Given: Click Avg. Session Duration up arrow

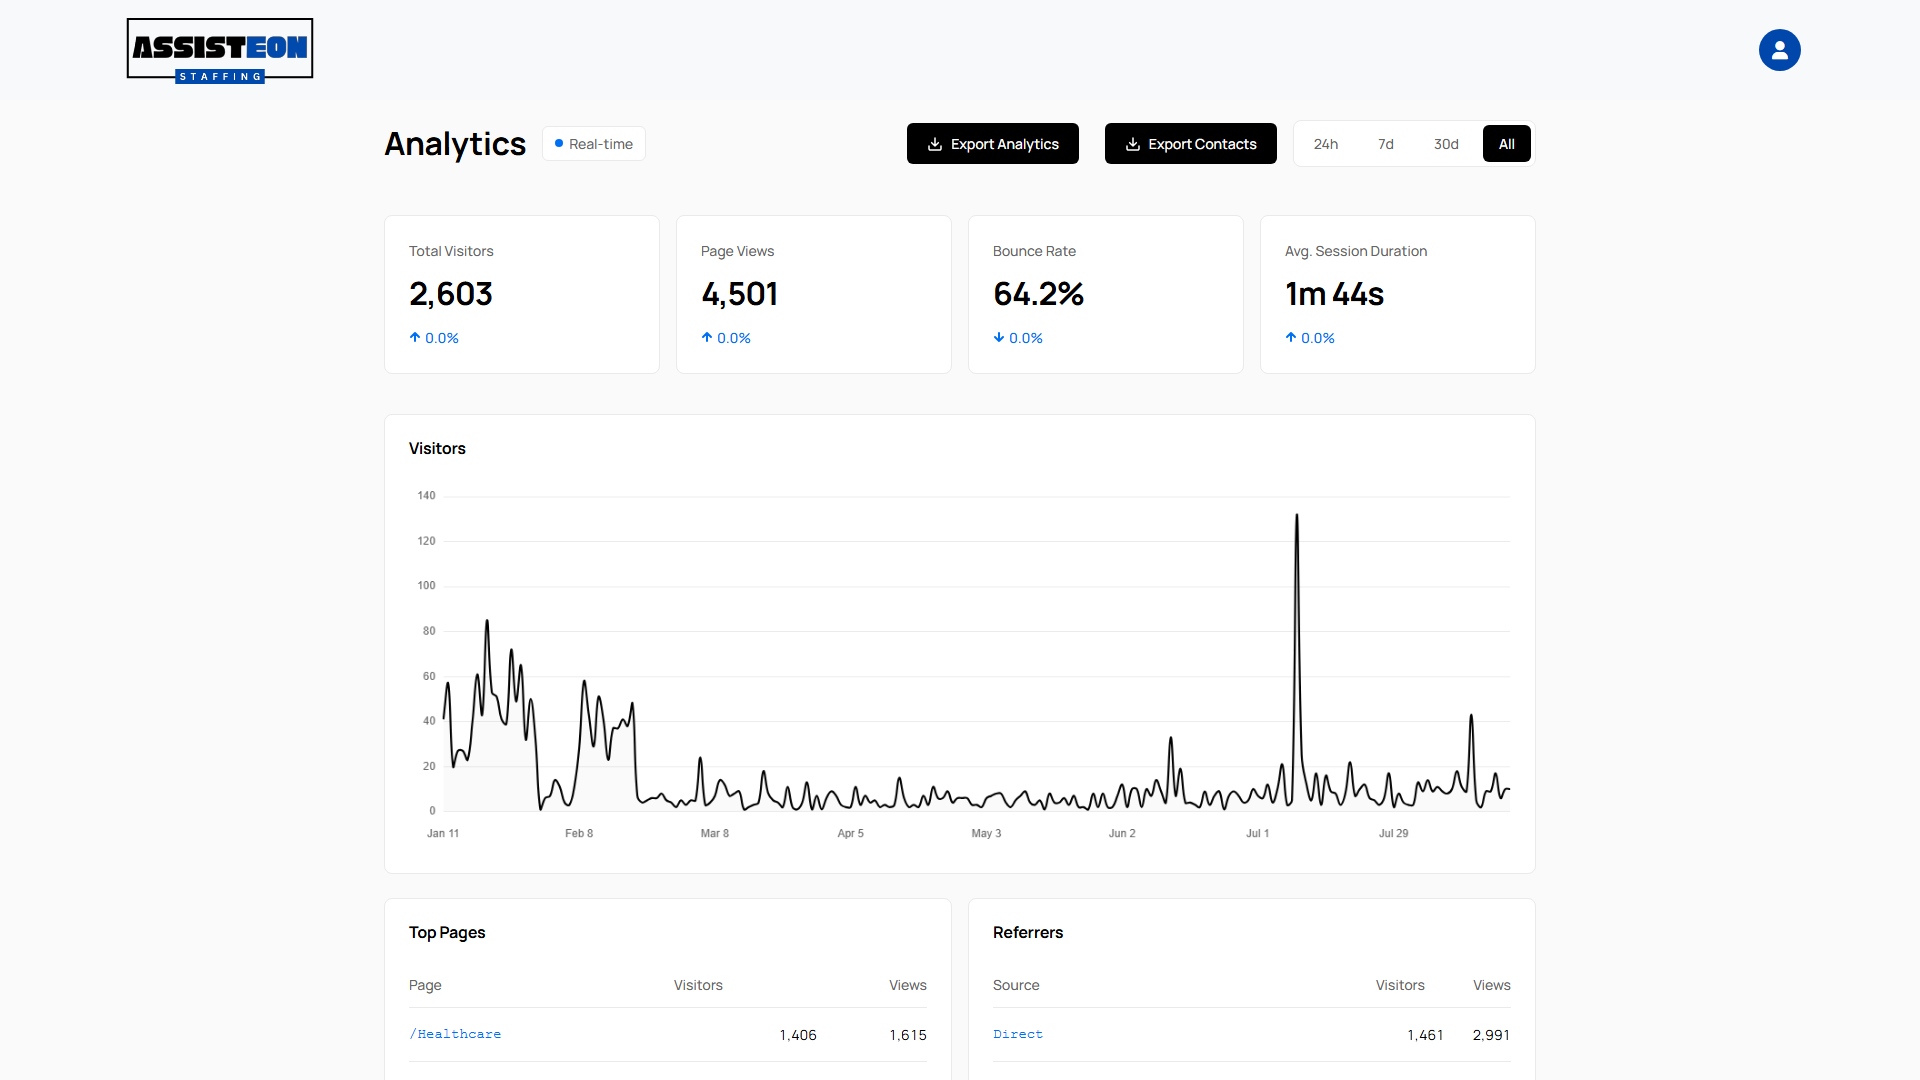Looking at the screenshot, I should pyautogui.click(x=1291, y=338).
